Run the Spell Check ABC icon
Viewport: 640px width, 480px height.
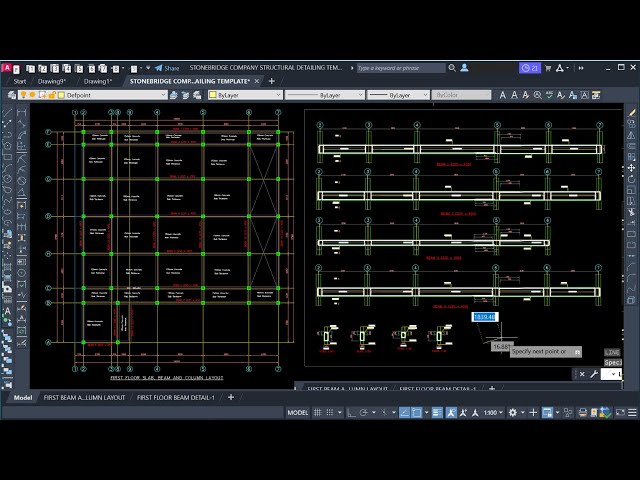(x=549, y=95)
